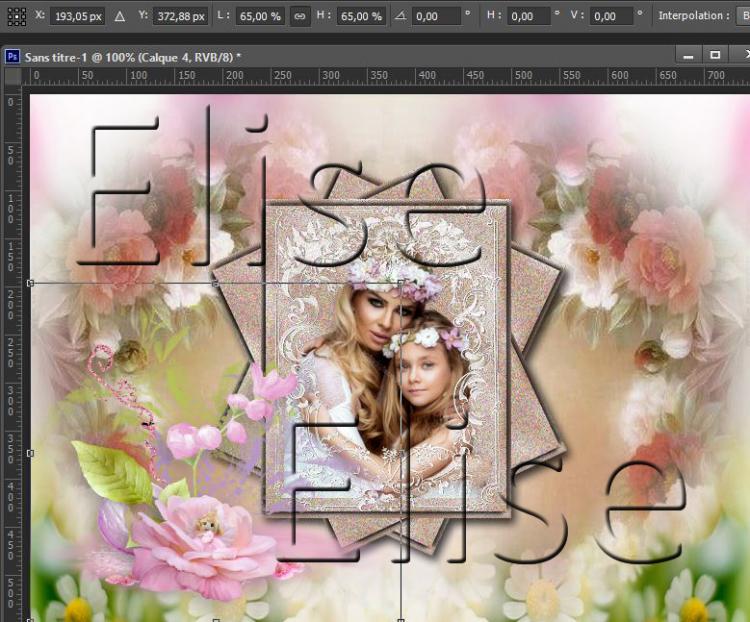
Task: Click the top-left transform handle
Action: (30, 284)
